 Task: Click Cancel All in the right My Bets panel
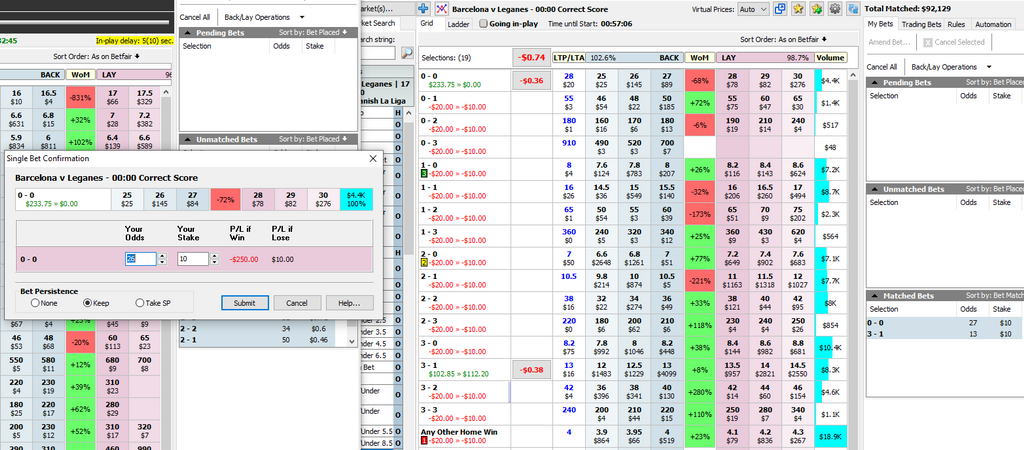click(881, 67)
